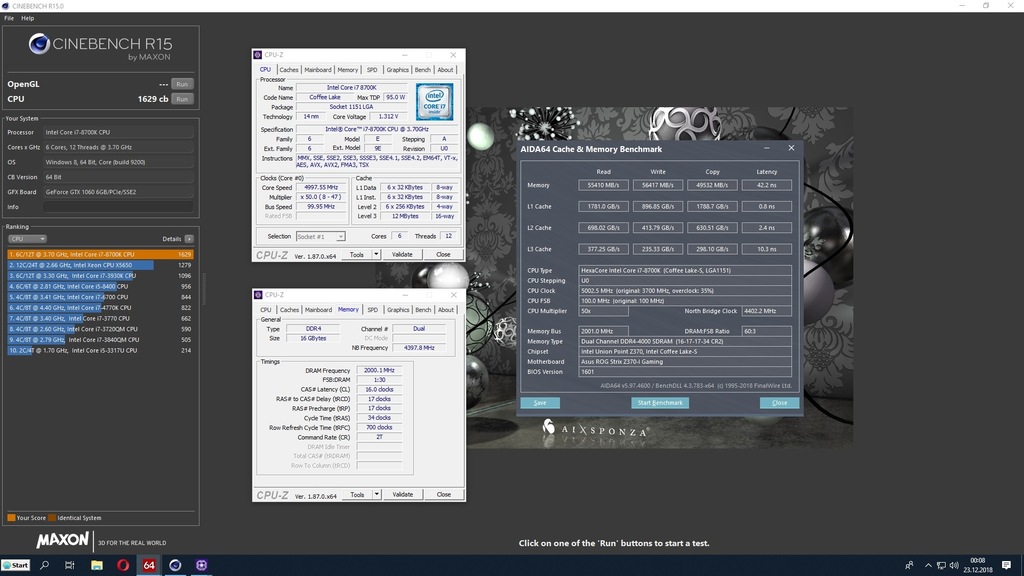Select ranking row Intel Core i7-4770K CPU

point(100,308)
